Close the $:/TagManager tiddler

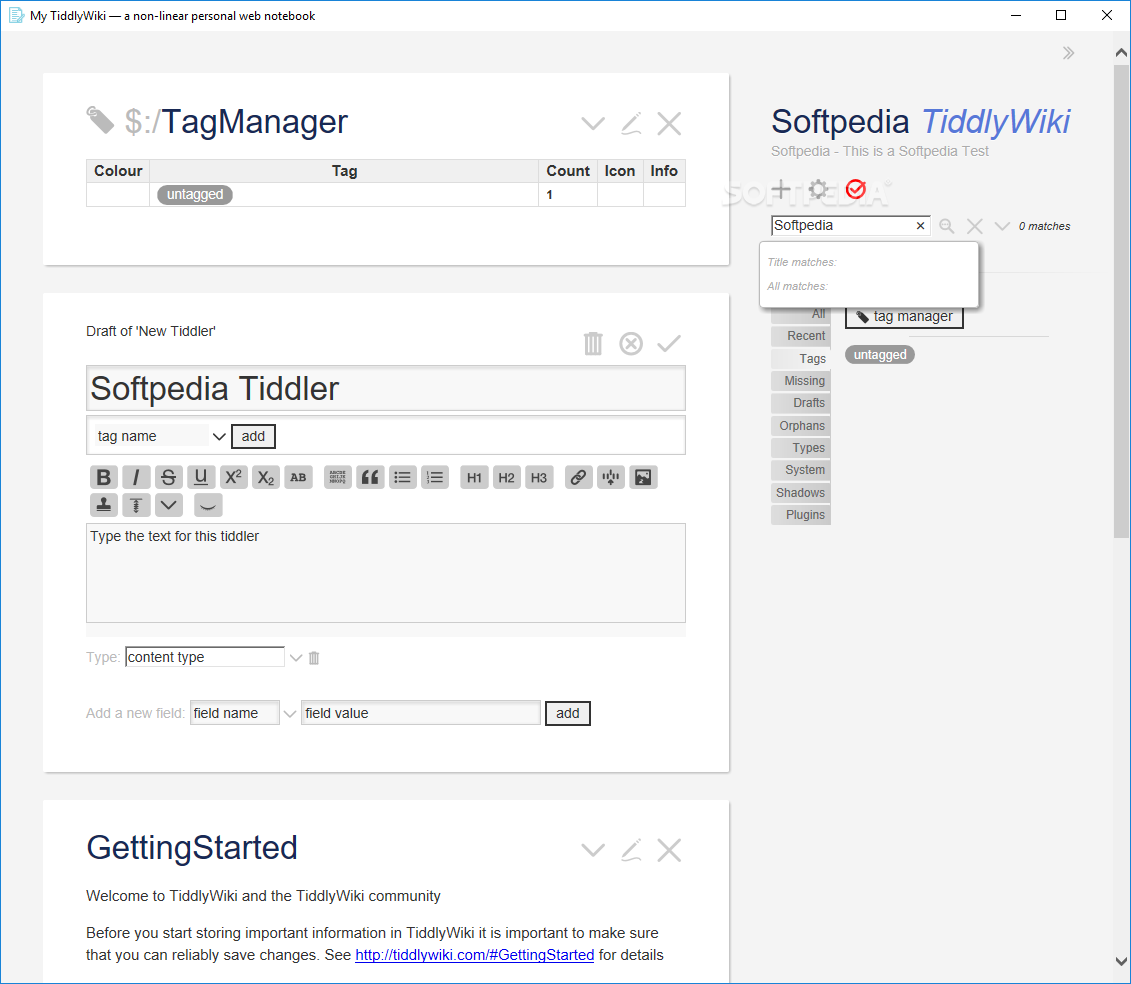[669, 123]
